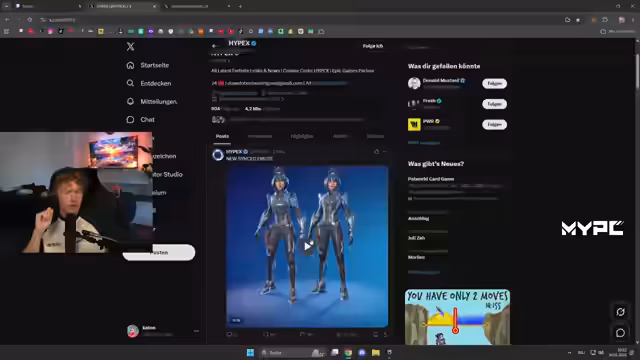Open the Entdecken search icon

coord(130,83)
